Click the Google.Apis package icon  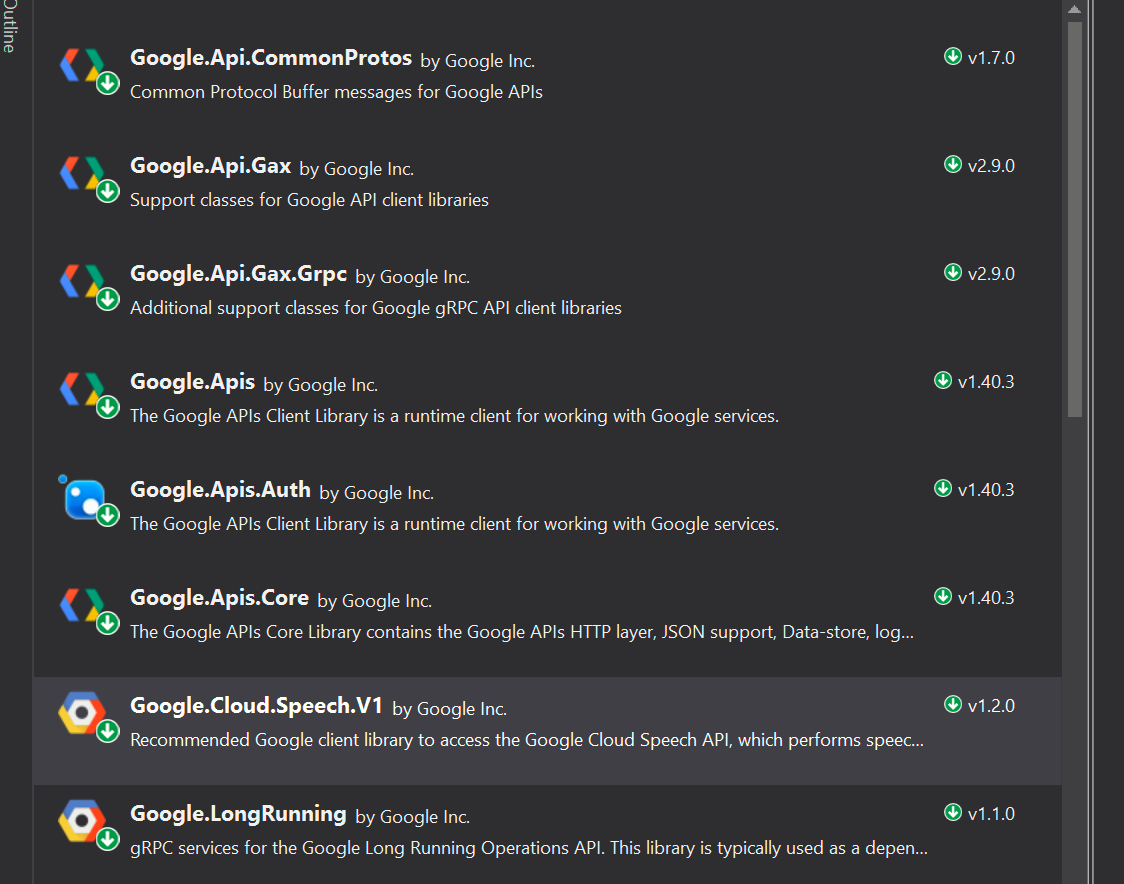pyautogui.click(x=86, y=389)
